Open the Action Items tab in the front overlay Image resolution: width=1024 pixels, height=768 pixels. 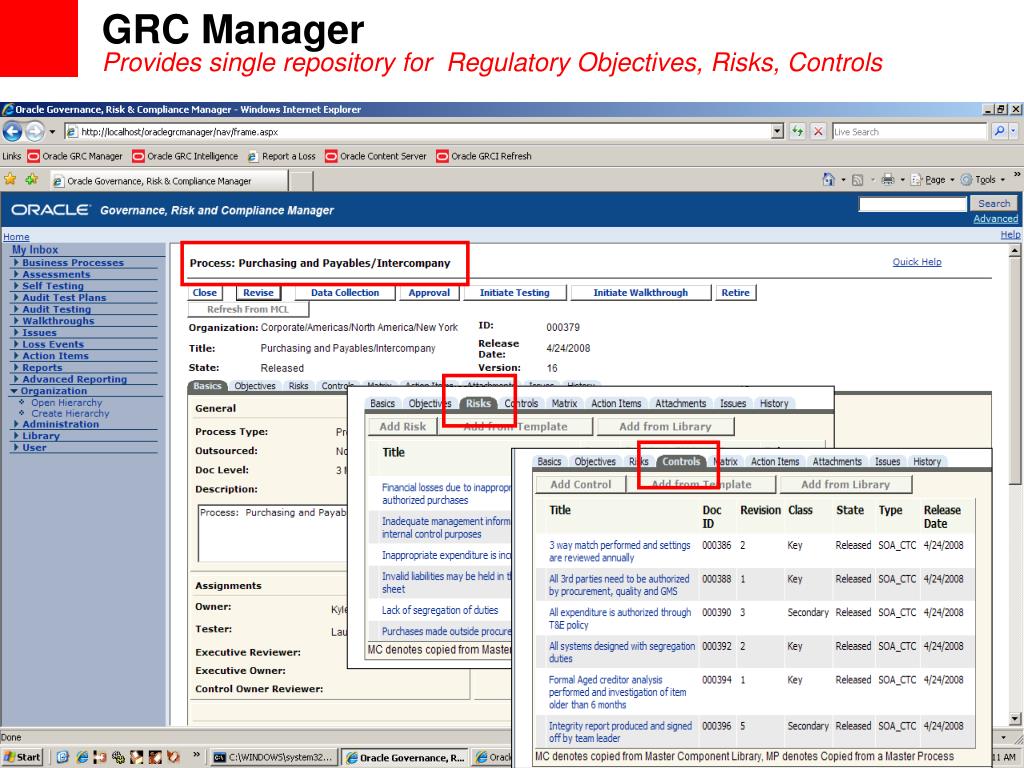coord(775,462)
